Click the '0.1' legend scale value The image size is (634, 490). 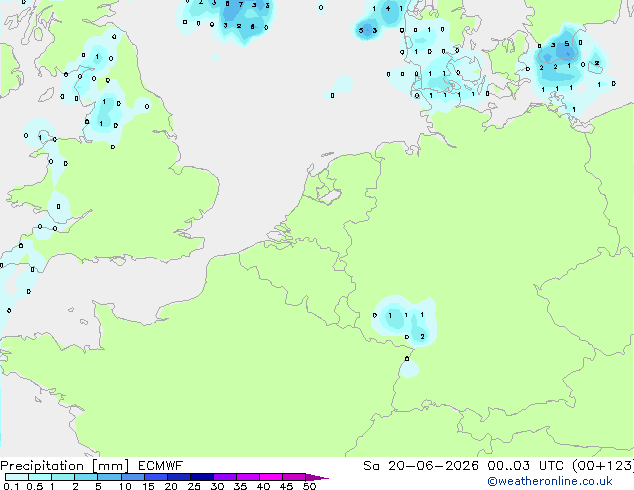pos(12,486)
